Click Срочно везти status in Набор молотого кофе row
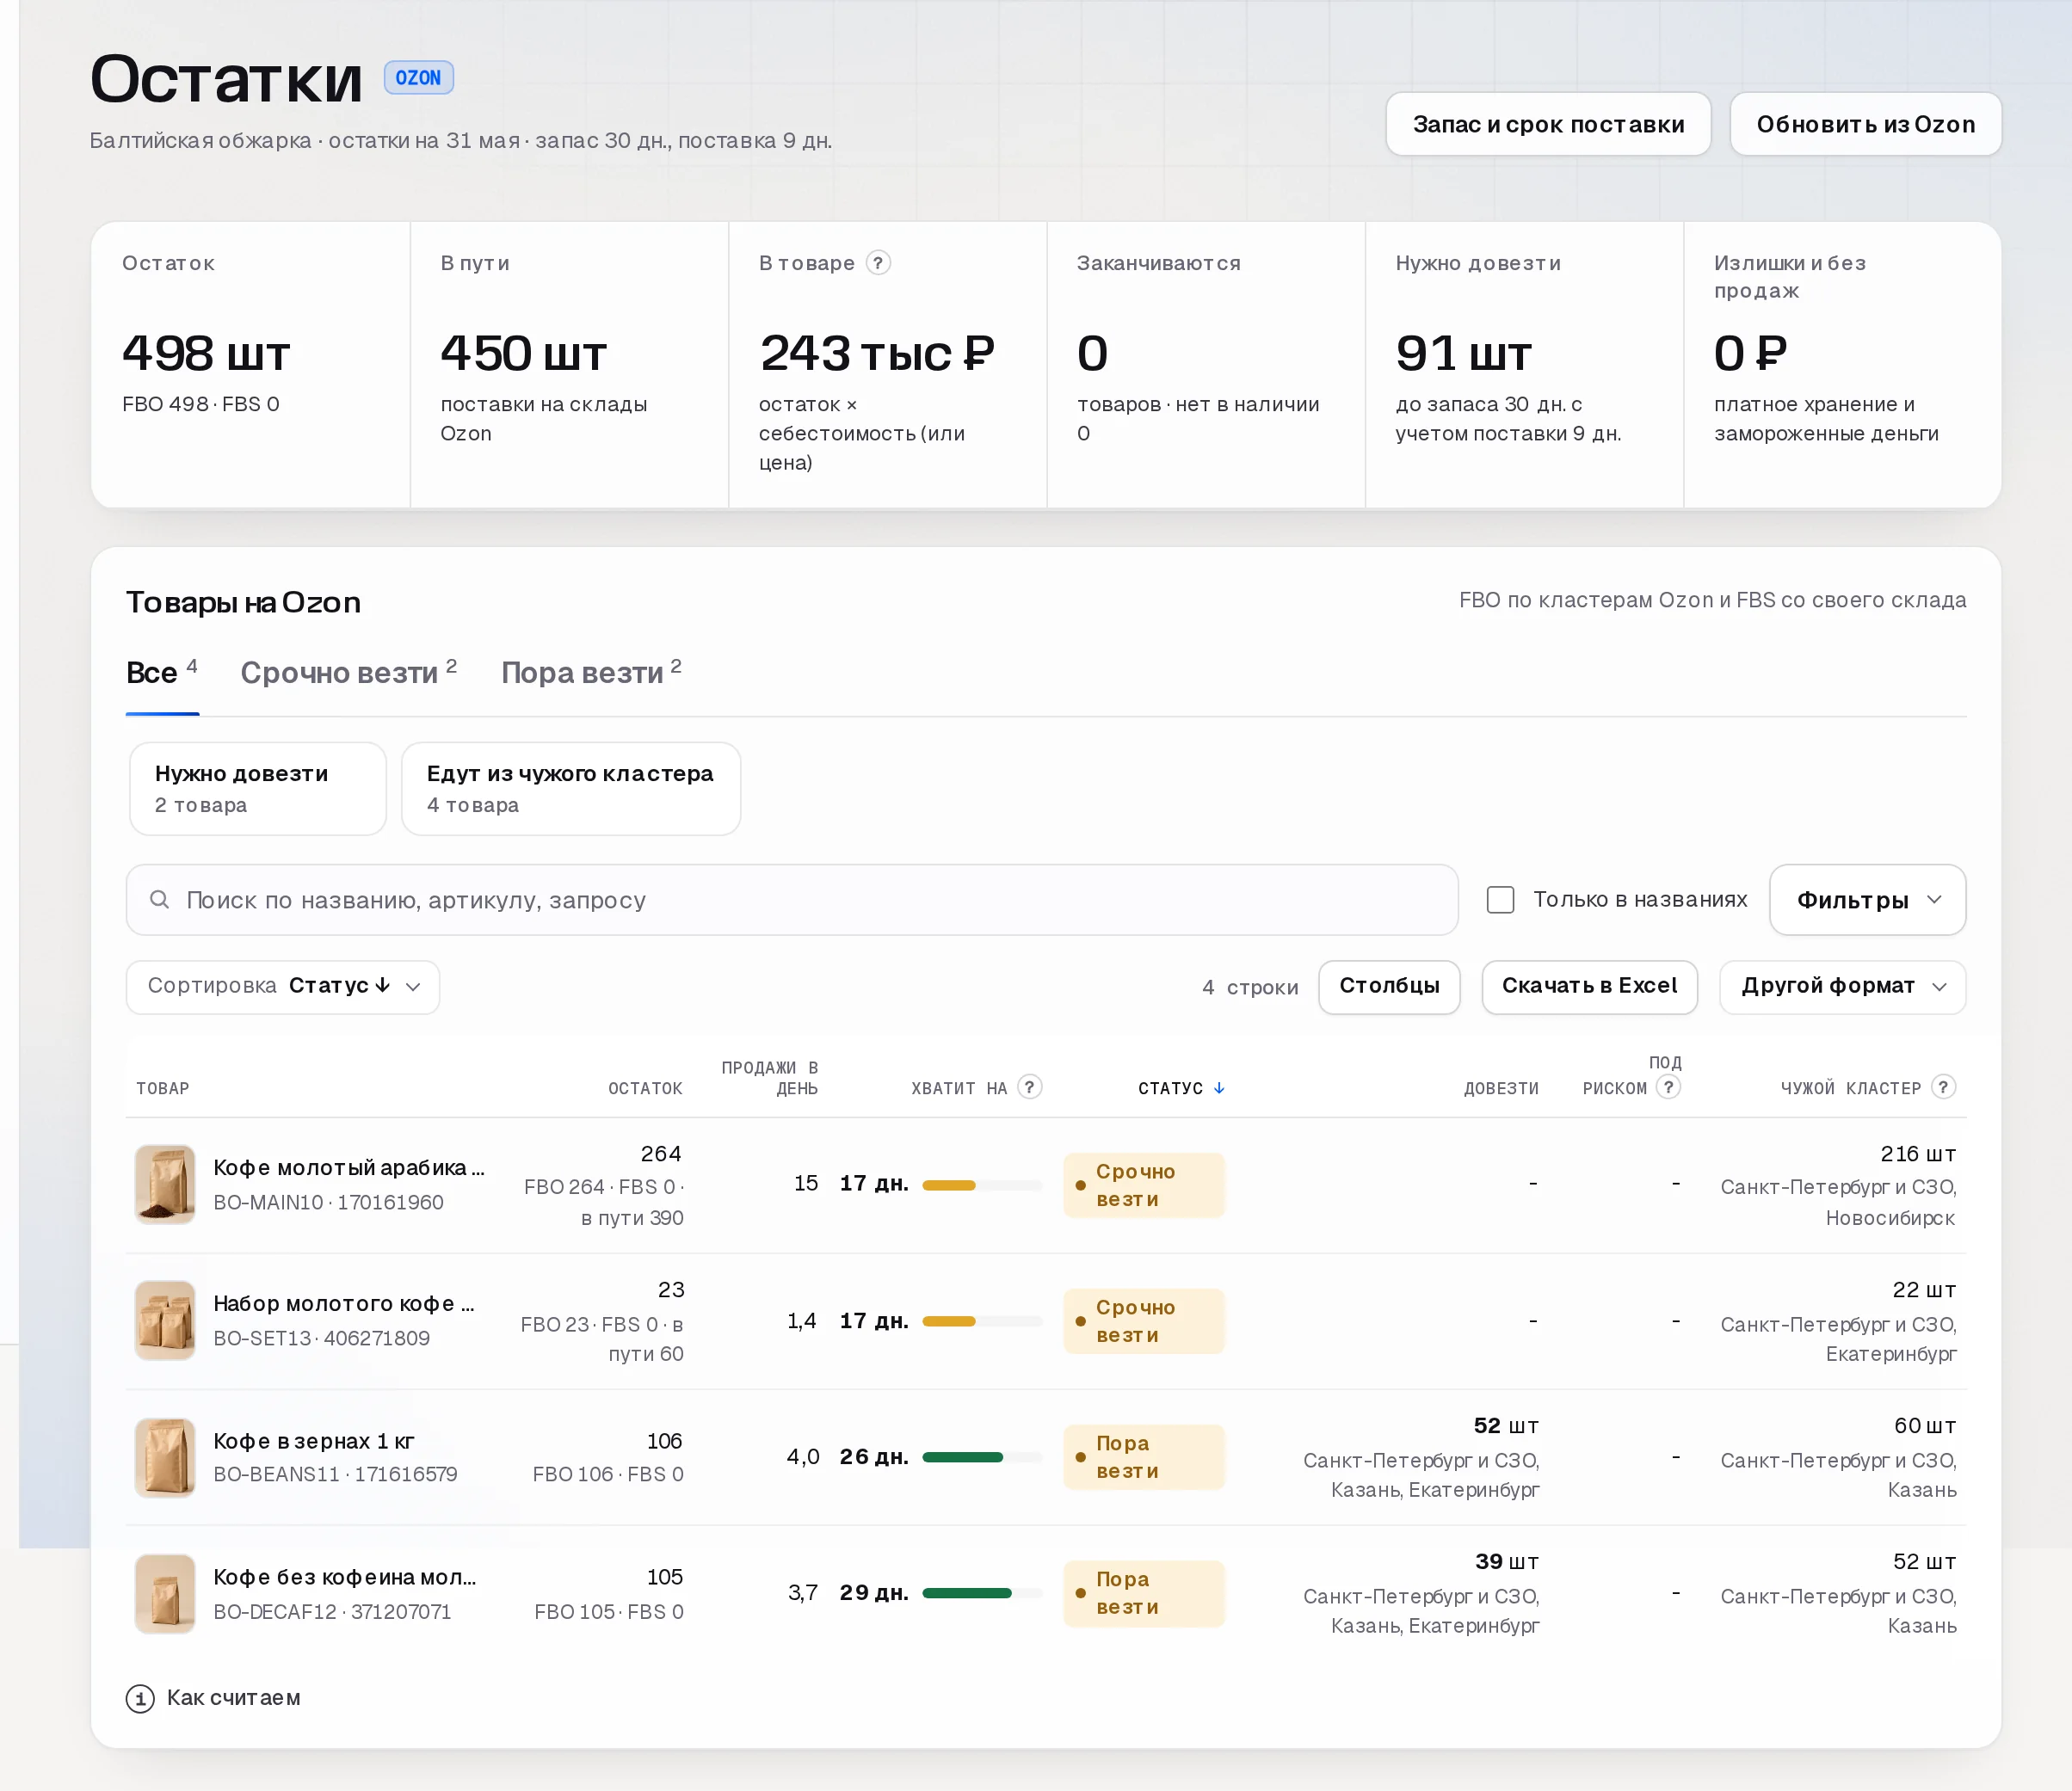Image resolution: width=2072 pixels, height=1791 pixels. 1144,1321
